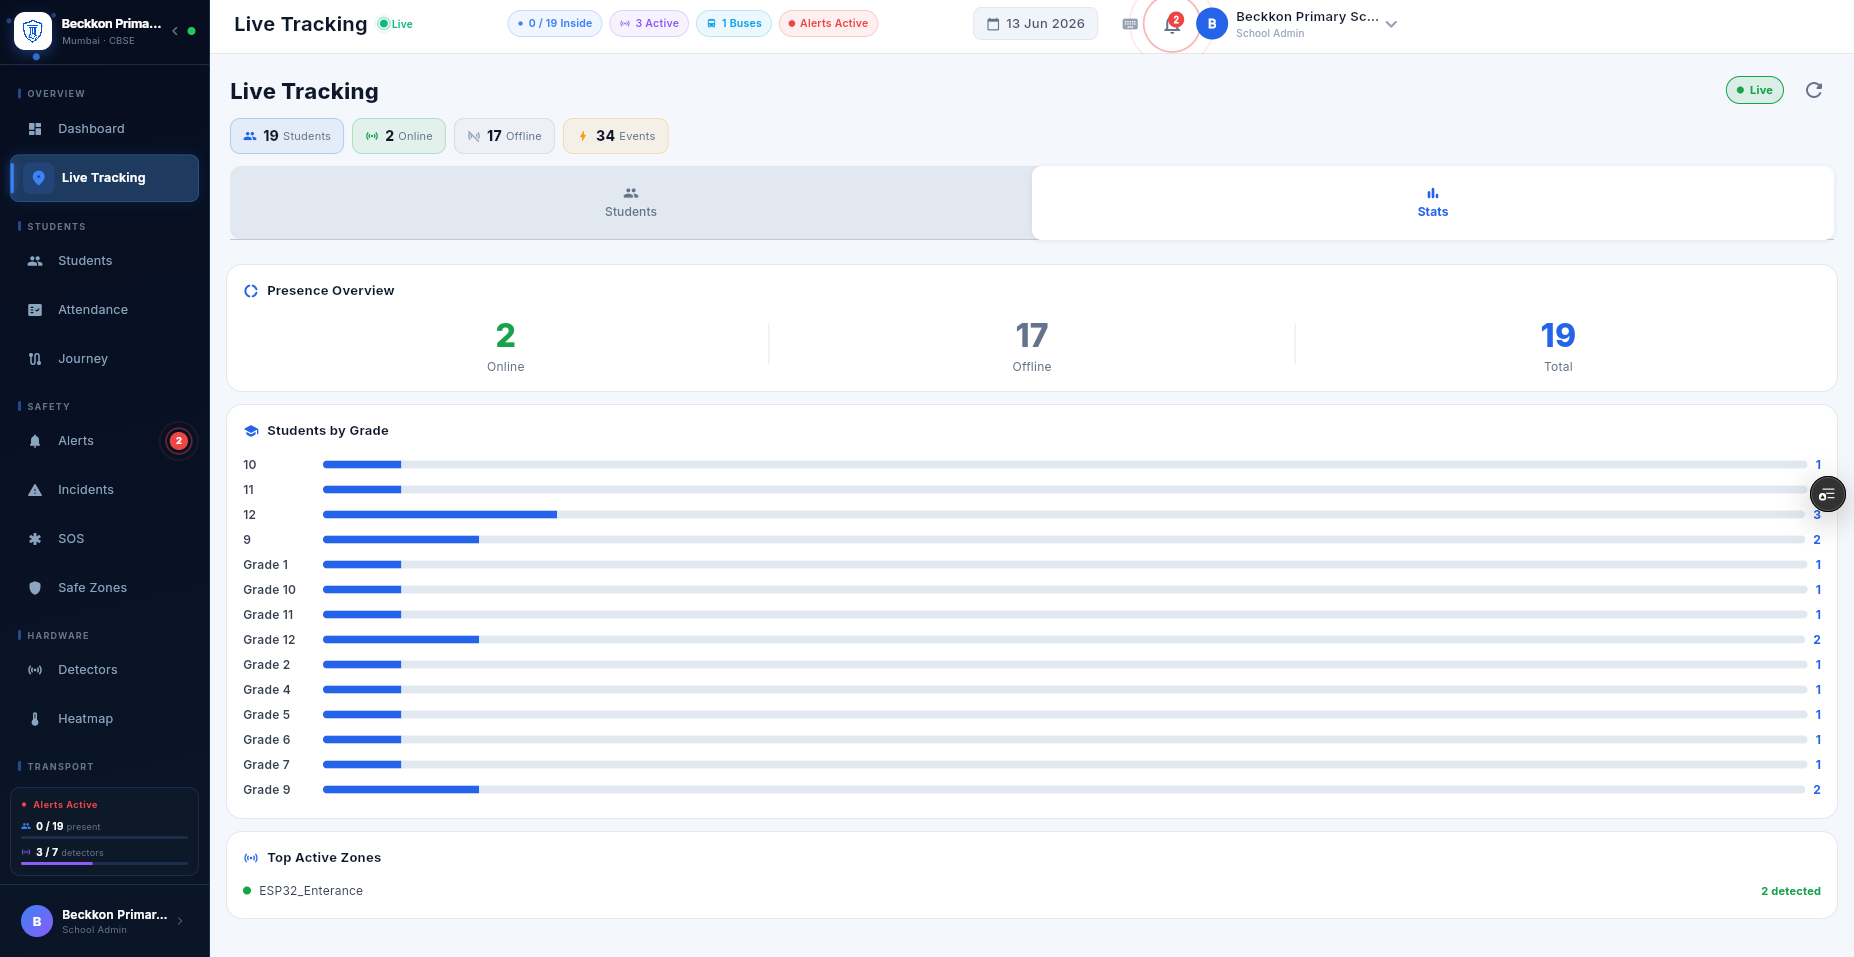This screenshot has width=1854, height=957.
Task: Click the 3 Active chip
Action: point(649,24)
